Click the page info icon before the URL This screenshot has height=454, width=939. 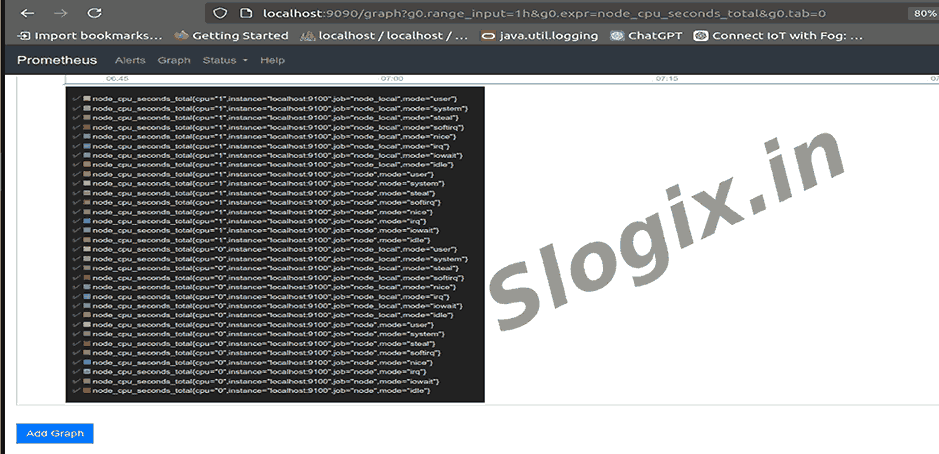click(x=246, y=13)
